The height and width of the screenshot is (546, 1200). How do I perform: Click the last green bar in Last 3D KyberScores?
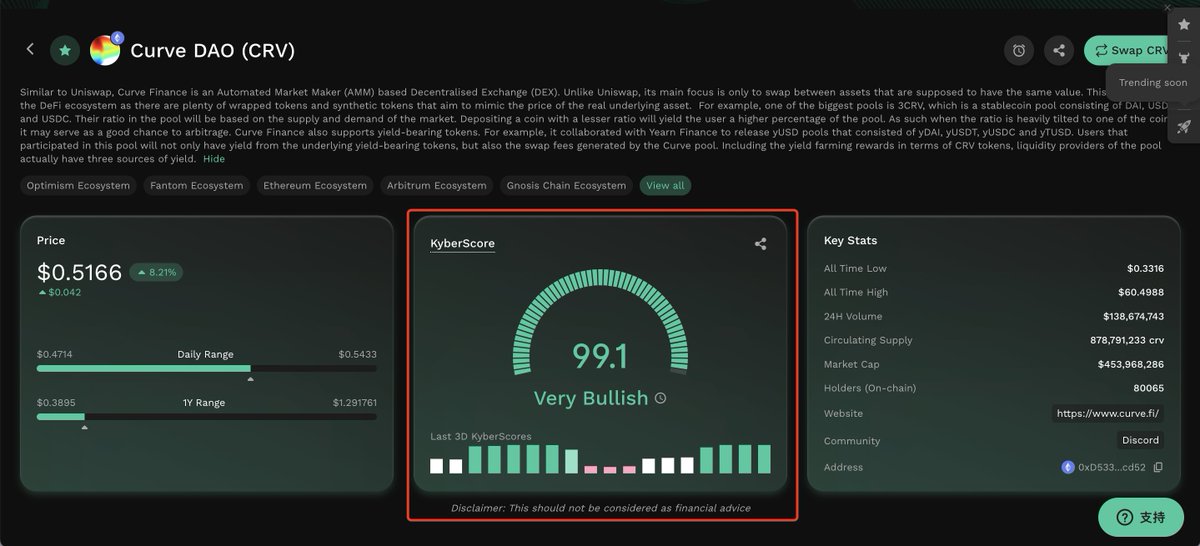coord(764,459)
